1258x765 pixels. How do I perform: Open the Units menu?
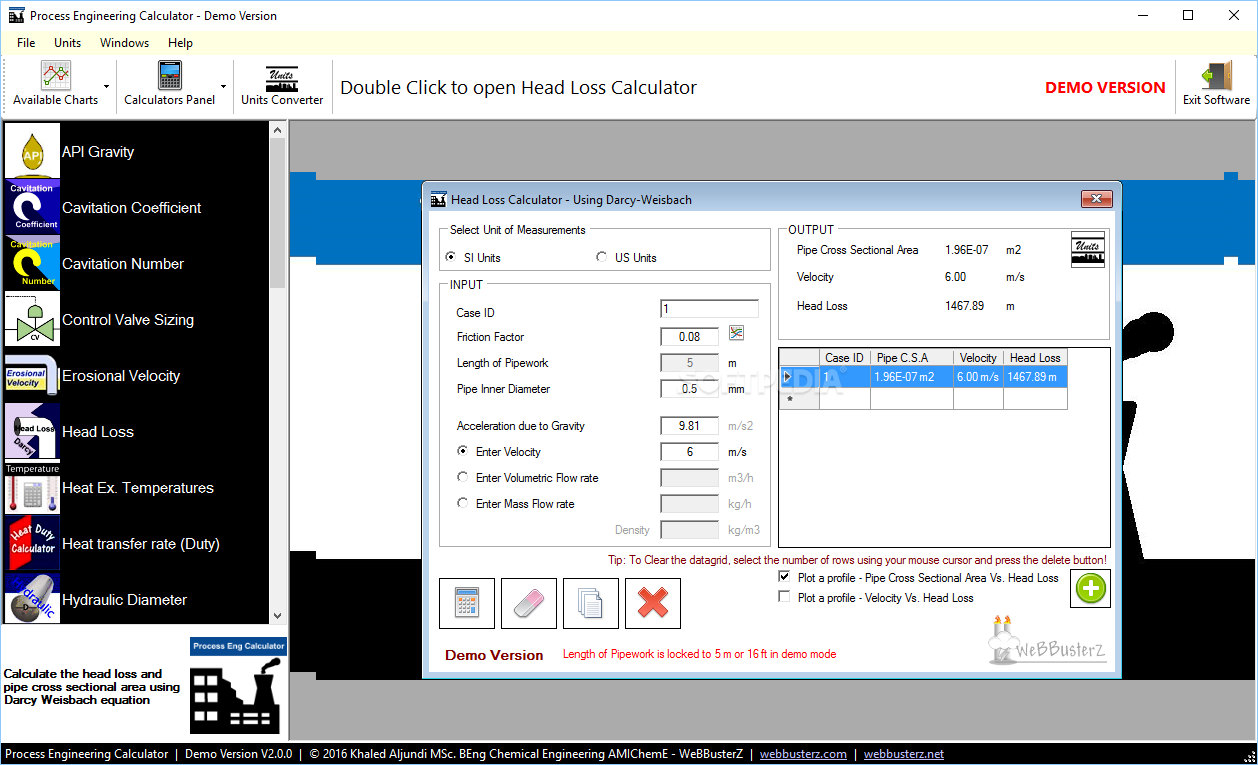pos(68,43)
